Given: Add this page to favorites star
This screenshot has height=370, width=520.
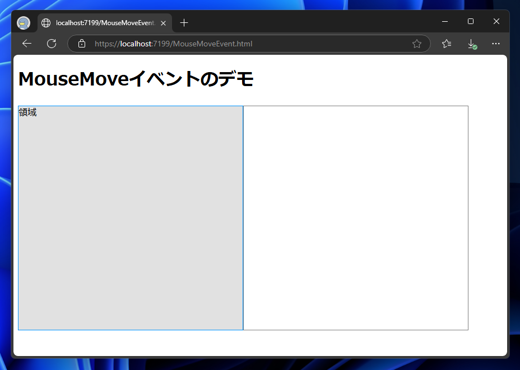Looking at the screenshot, I should 417,44.
